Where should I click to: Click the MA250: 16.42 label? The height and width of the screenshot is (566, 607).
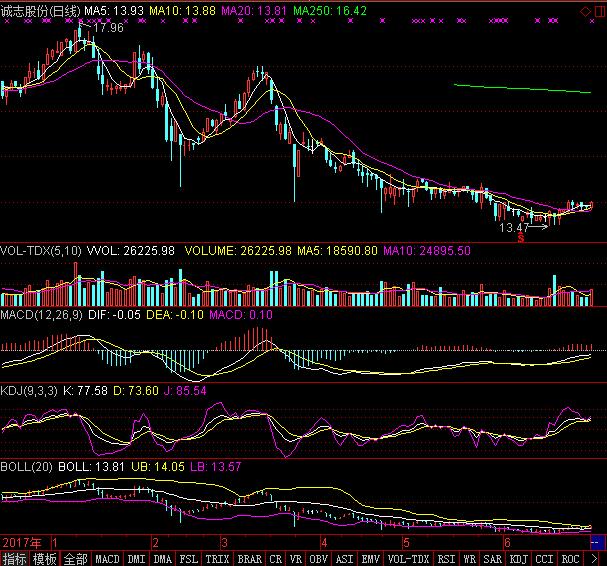(330, 11)
